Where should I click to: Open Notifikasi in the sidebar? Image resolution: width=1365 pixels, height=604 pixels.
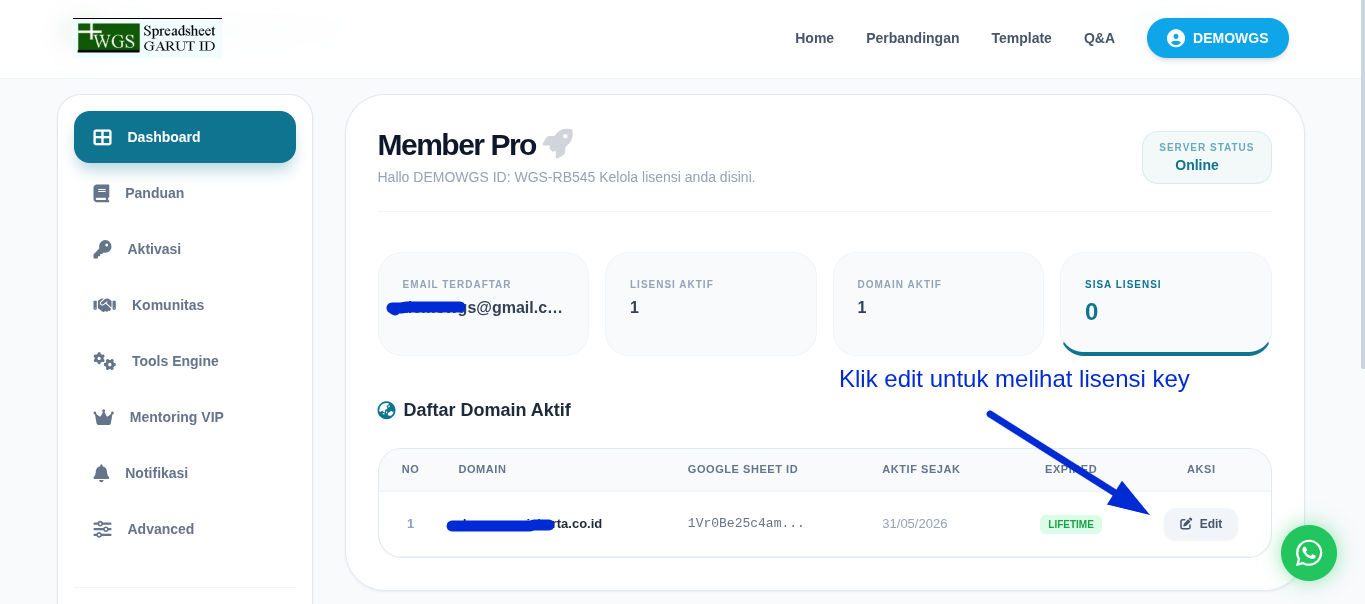pyautogui.click(x=185, y=473)
